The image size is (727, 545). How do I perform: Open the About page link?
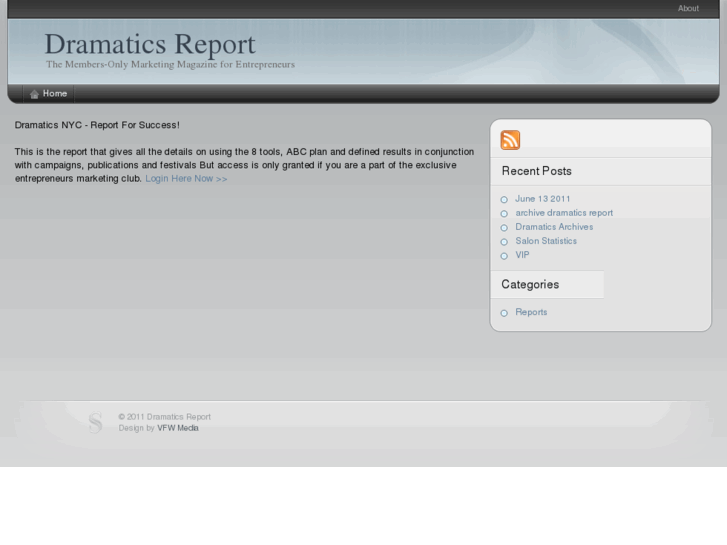pos(688,8)
